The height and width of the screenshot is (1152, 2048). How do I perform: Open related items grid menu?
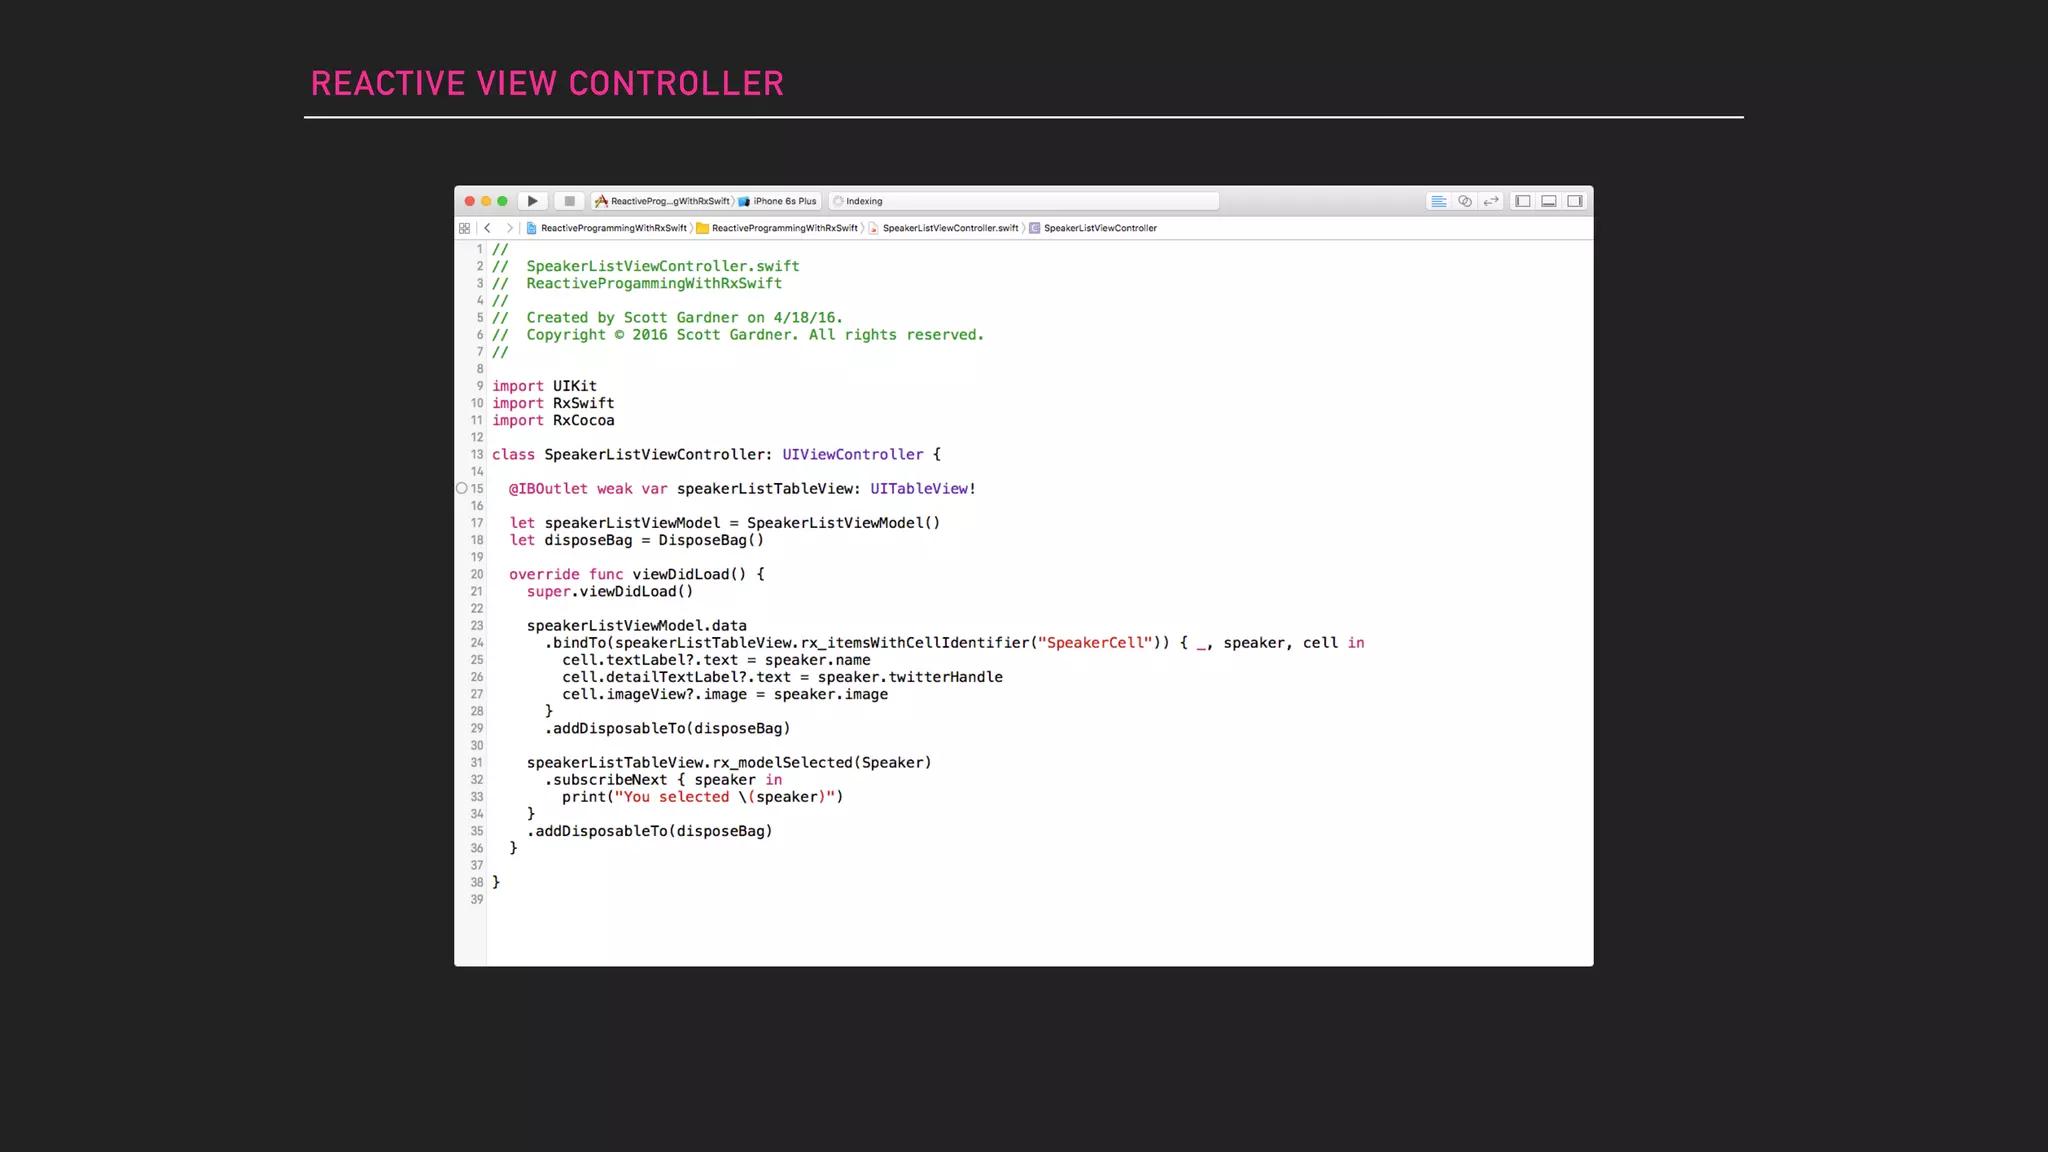click(464, 228)
